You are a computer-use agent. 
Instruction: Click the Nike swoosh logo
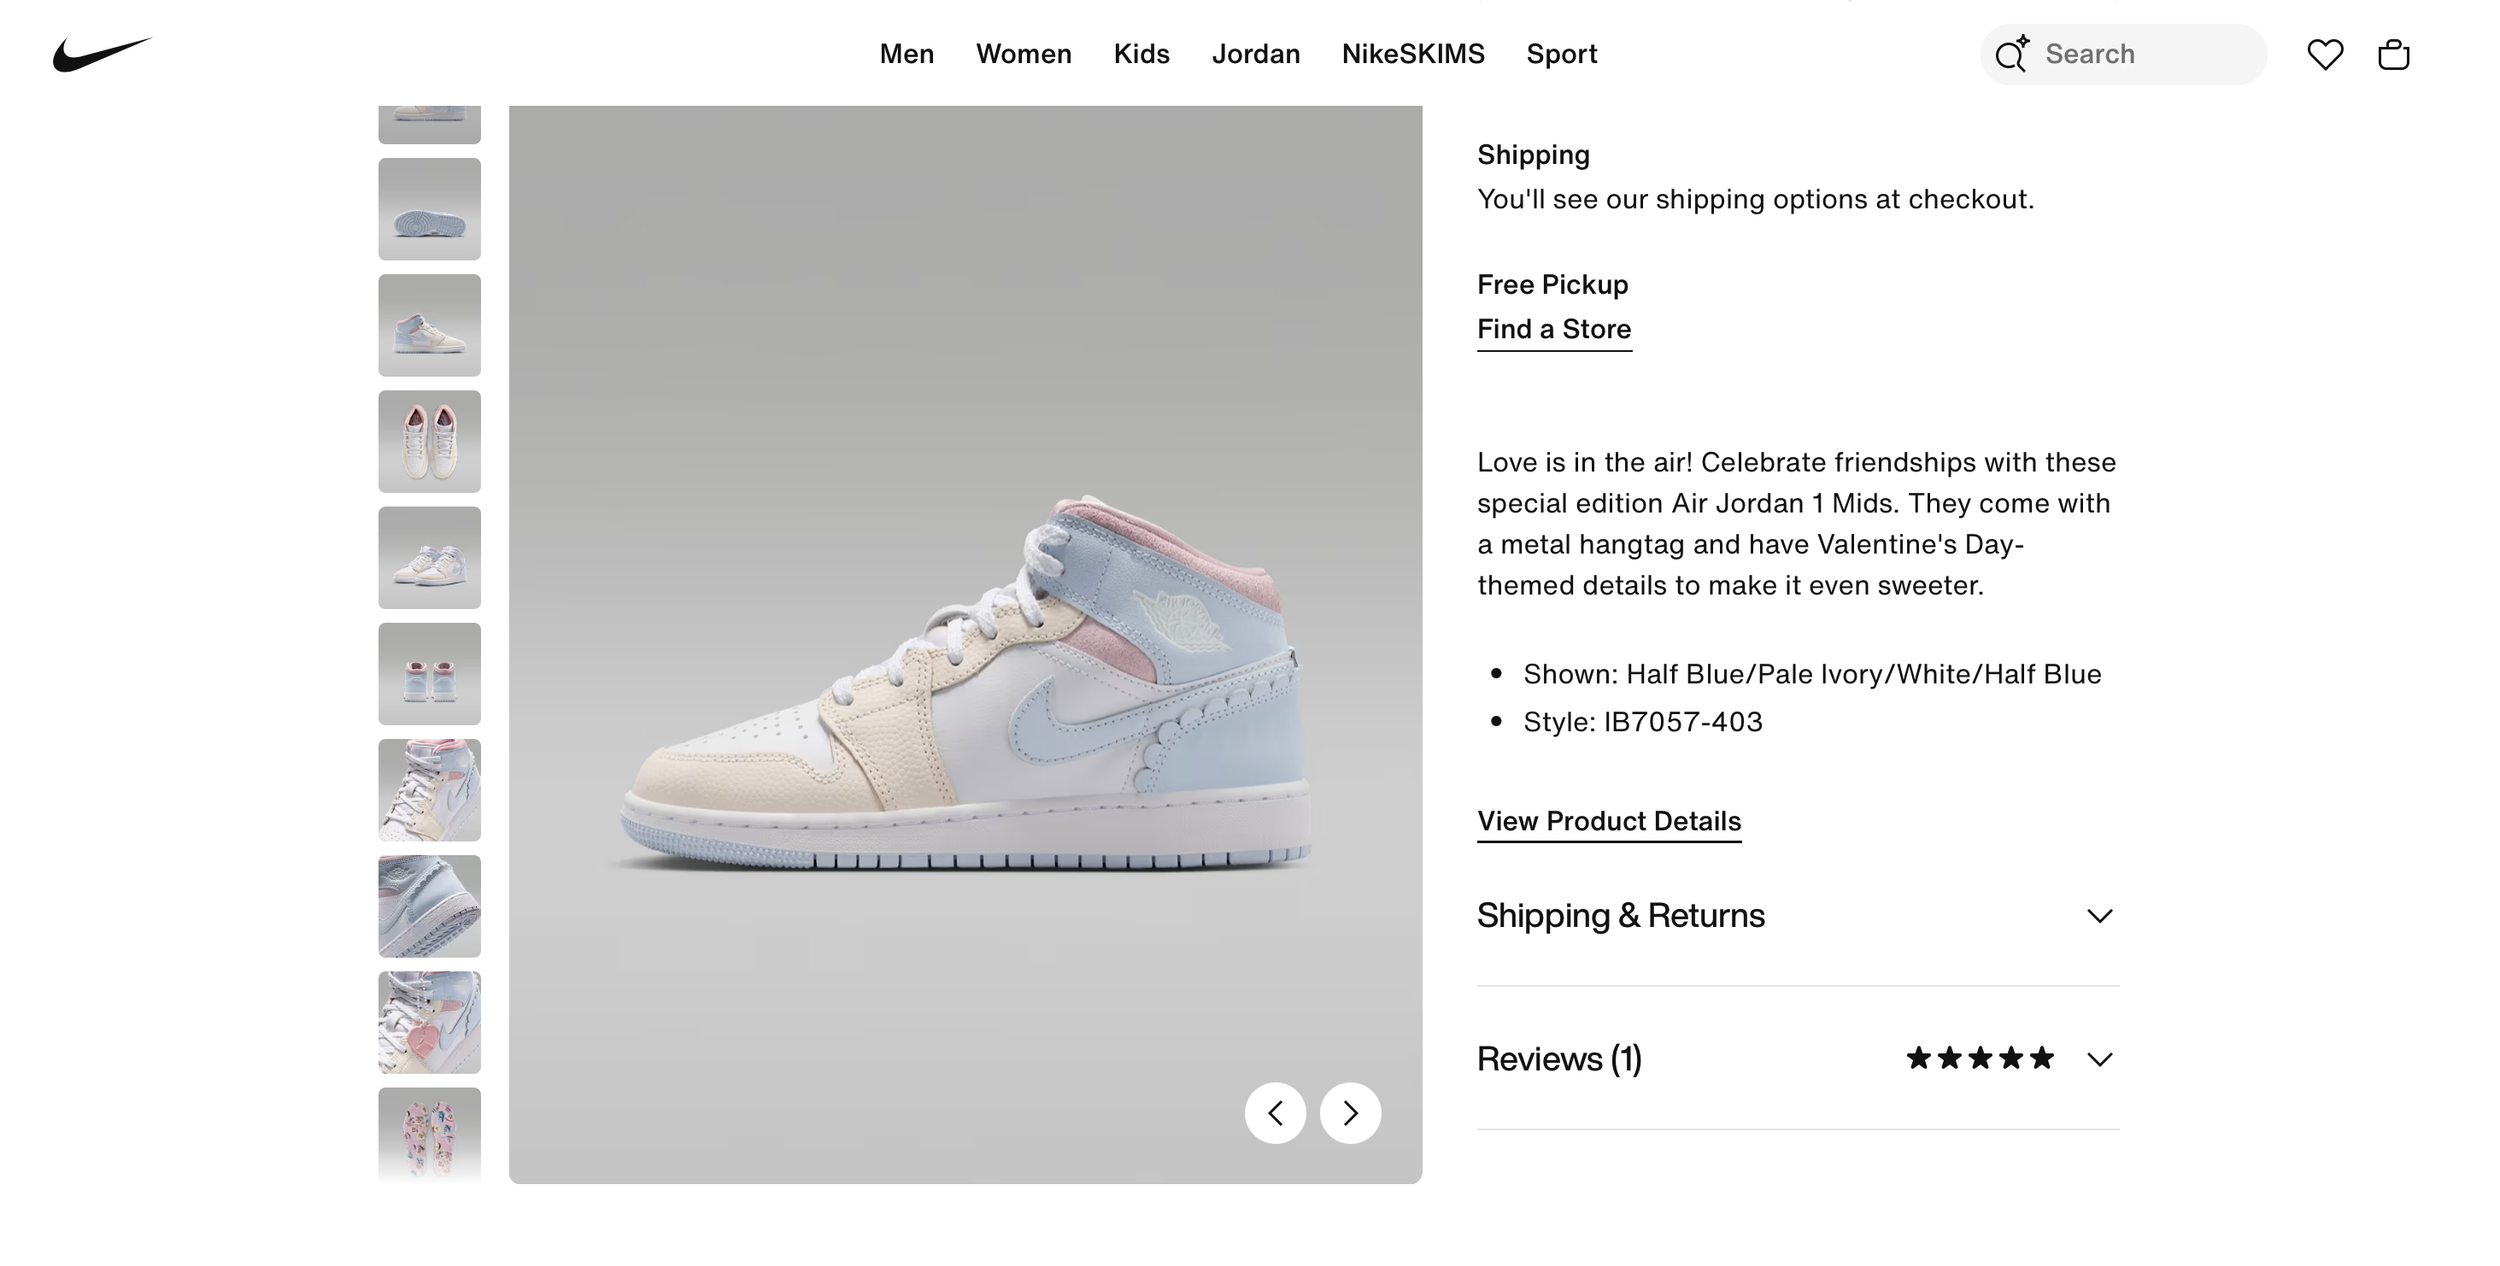[x=102, y=54]
